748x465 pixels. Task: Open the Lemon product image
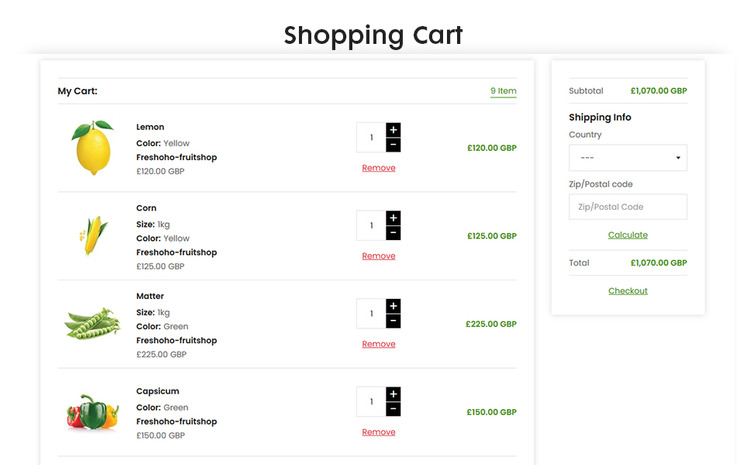pos(93,148)
